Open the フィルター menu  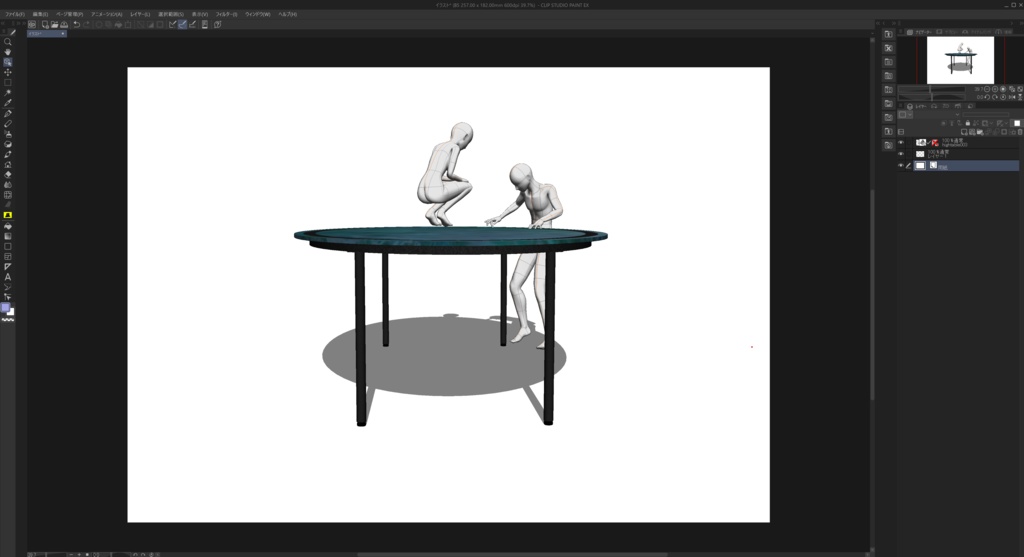227,14
